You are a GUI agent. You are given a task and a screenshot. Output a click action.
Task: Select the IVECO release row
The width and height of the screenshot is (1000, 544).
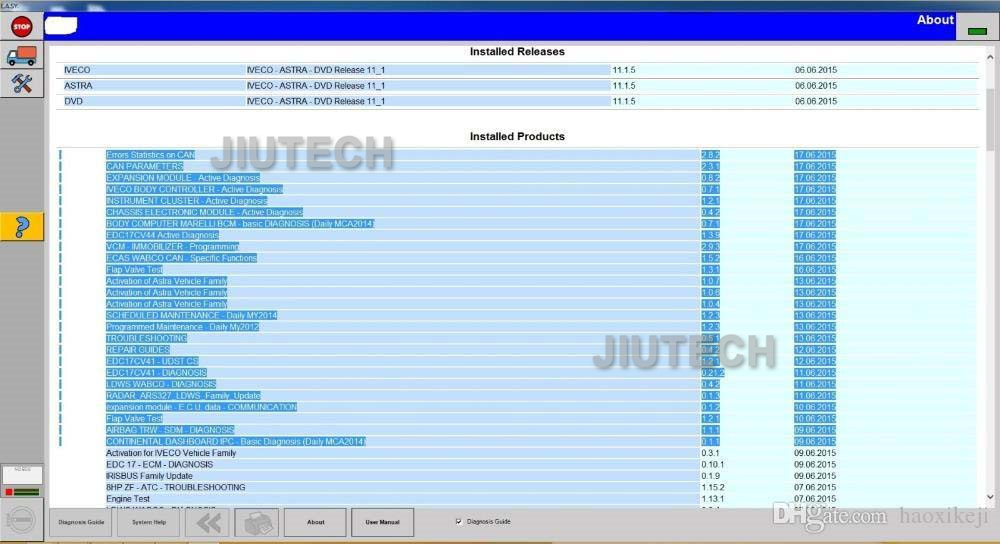point(517,70)
